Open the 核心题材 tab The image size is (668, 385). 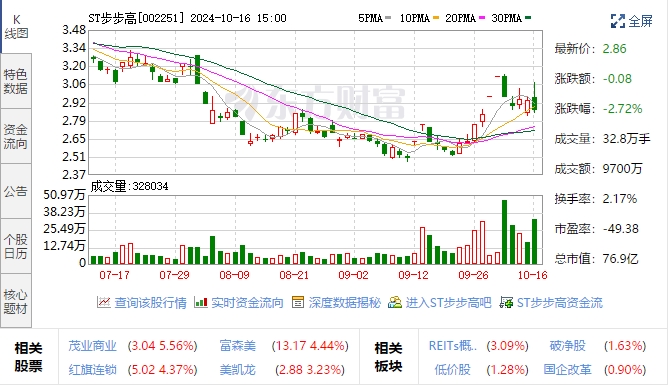16,301
